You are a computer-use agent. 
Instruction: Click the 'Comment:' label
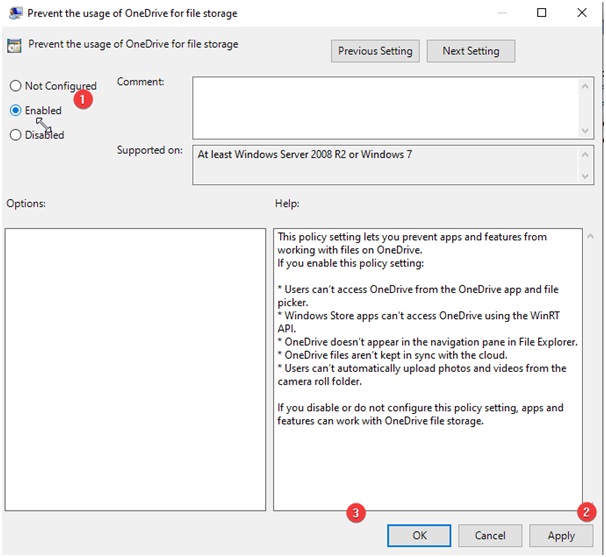coord(140,82)
